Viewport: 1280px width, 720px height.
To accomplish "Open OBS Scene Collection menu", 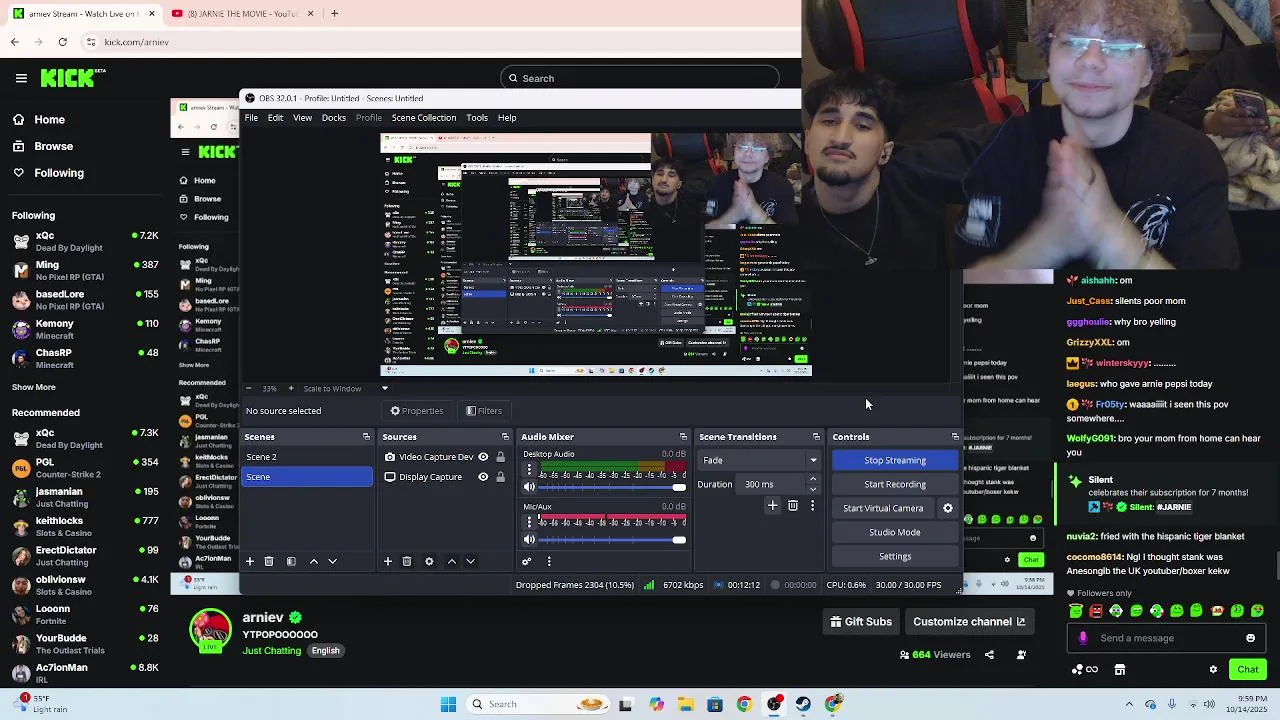I will [424, 118].
